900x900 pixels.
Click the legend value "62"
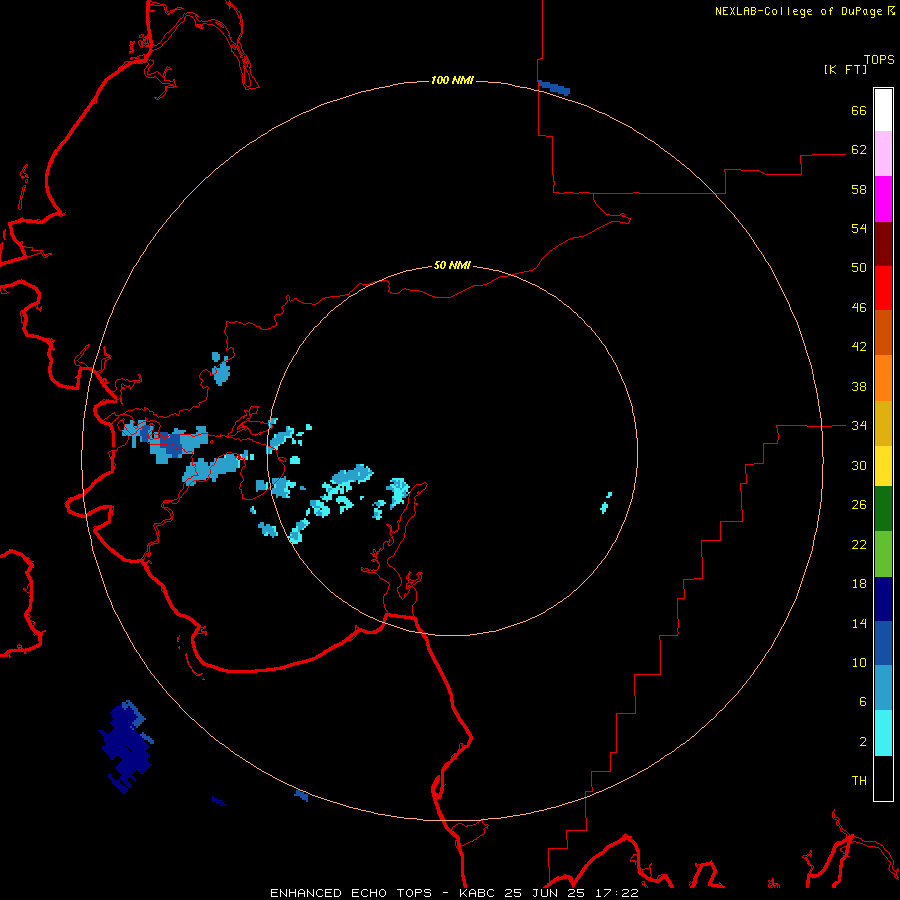point(859,150)
